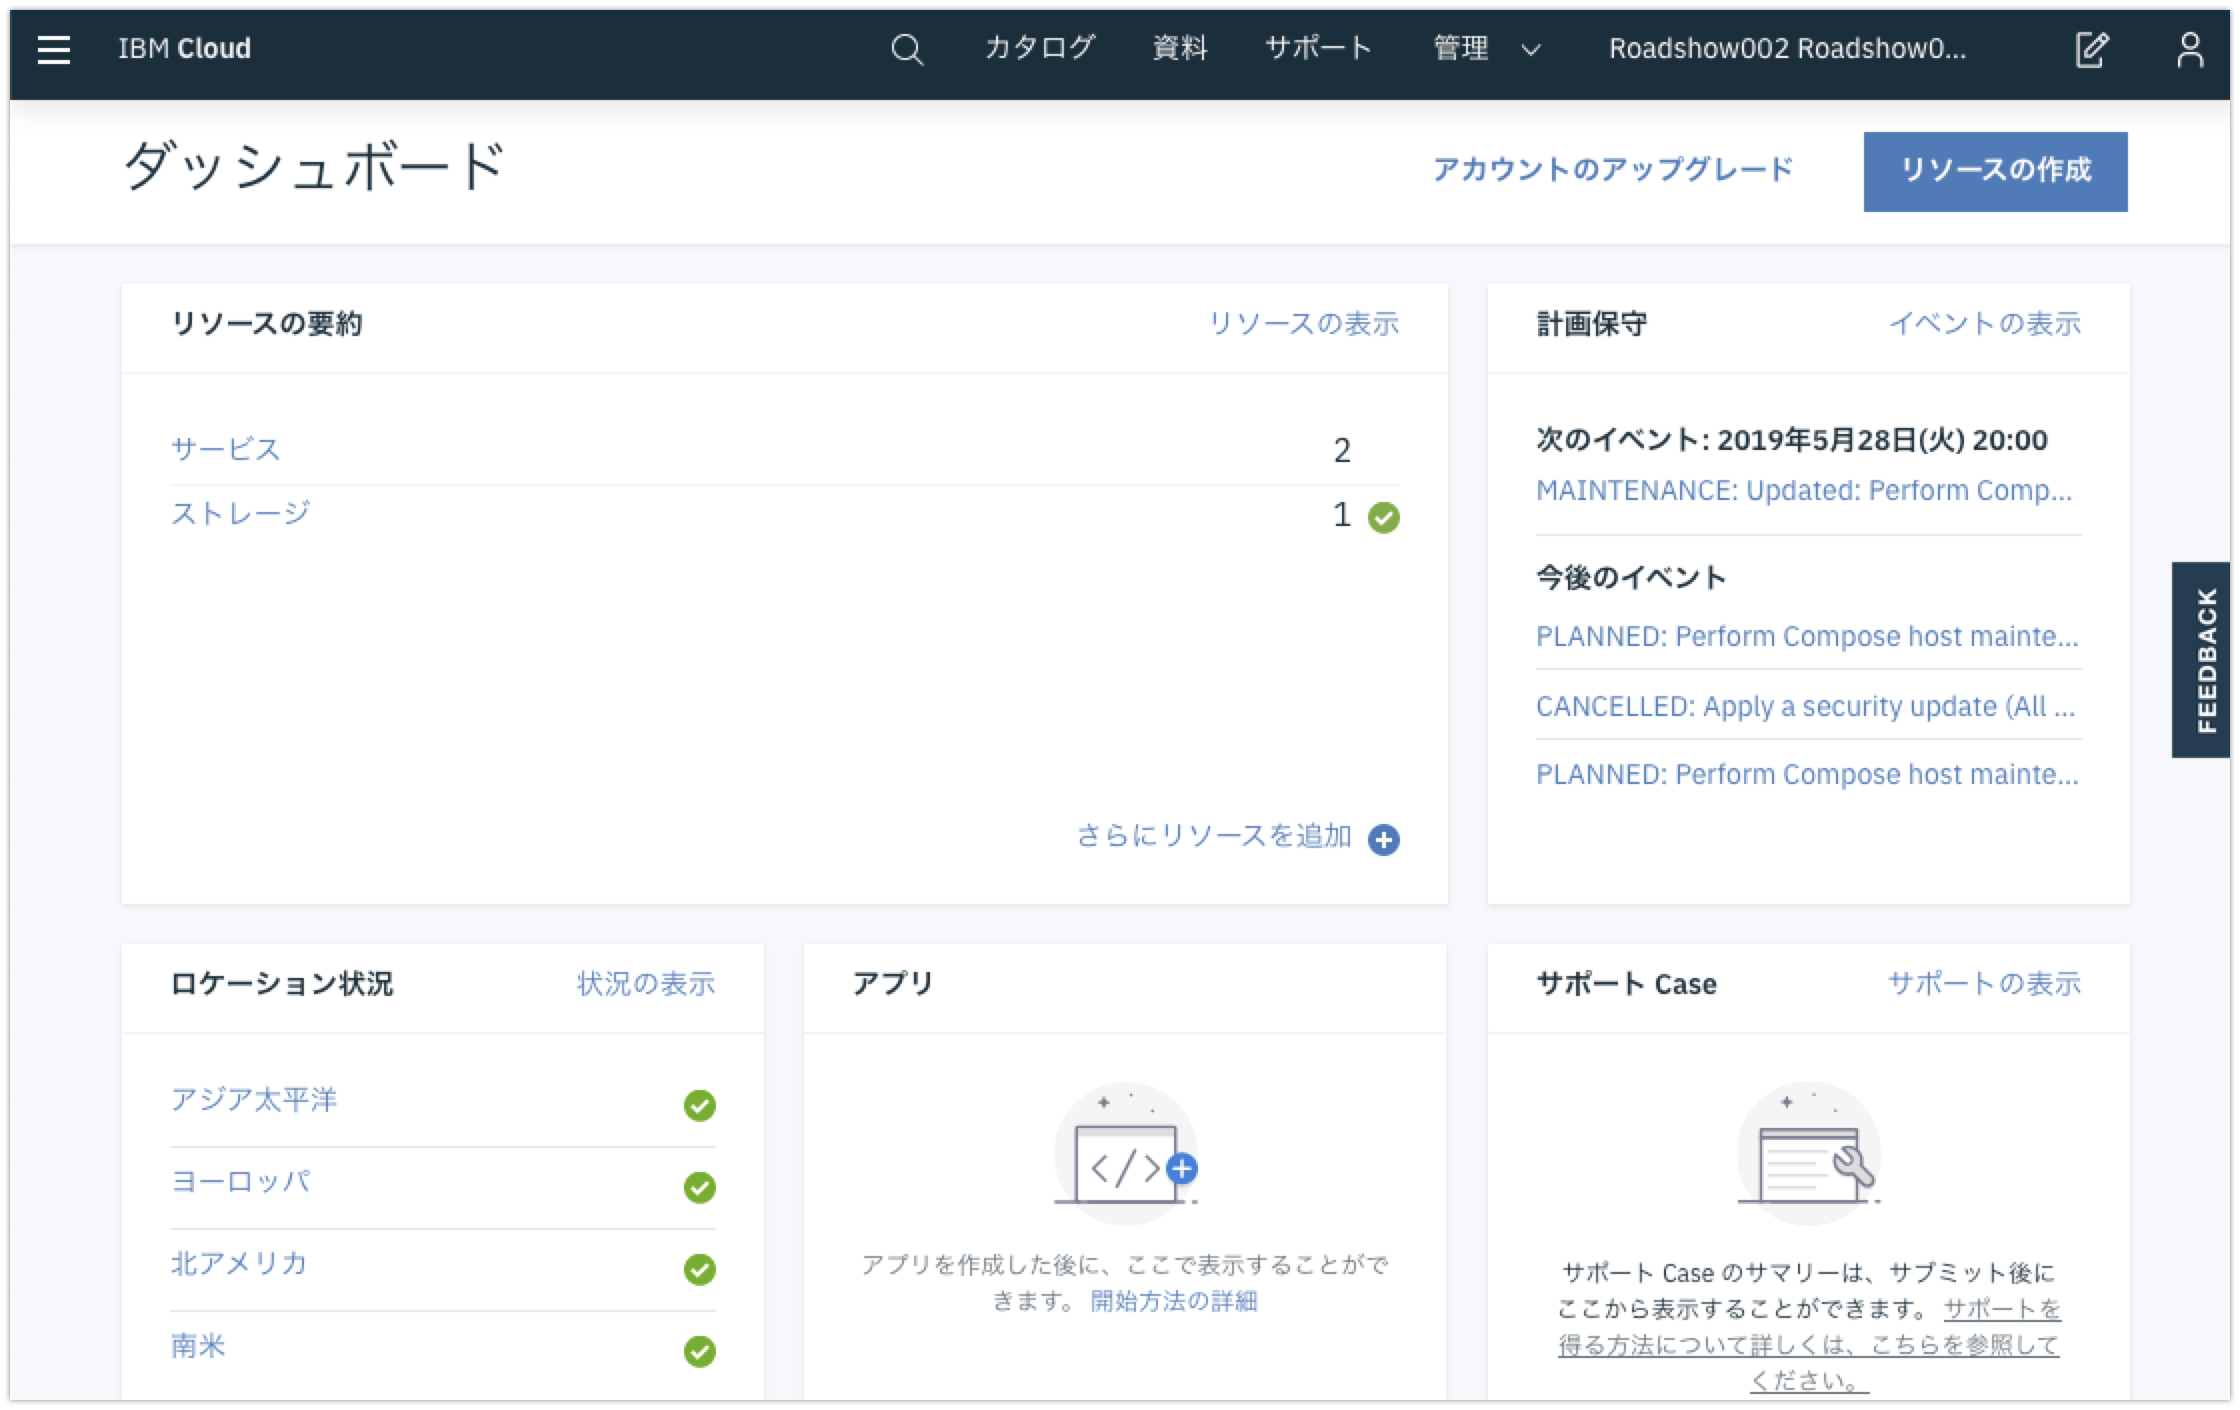Open the Roadshow002 account switcher
2240x1410 pixels.
[x=1787, y=48]
